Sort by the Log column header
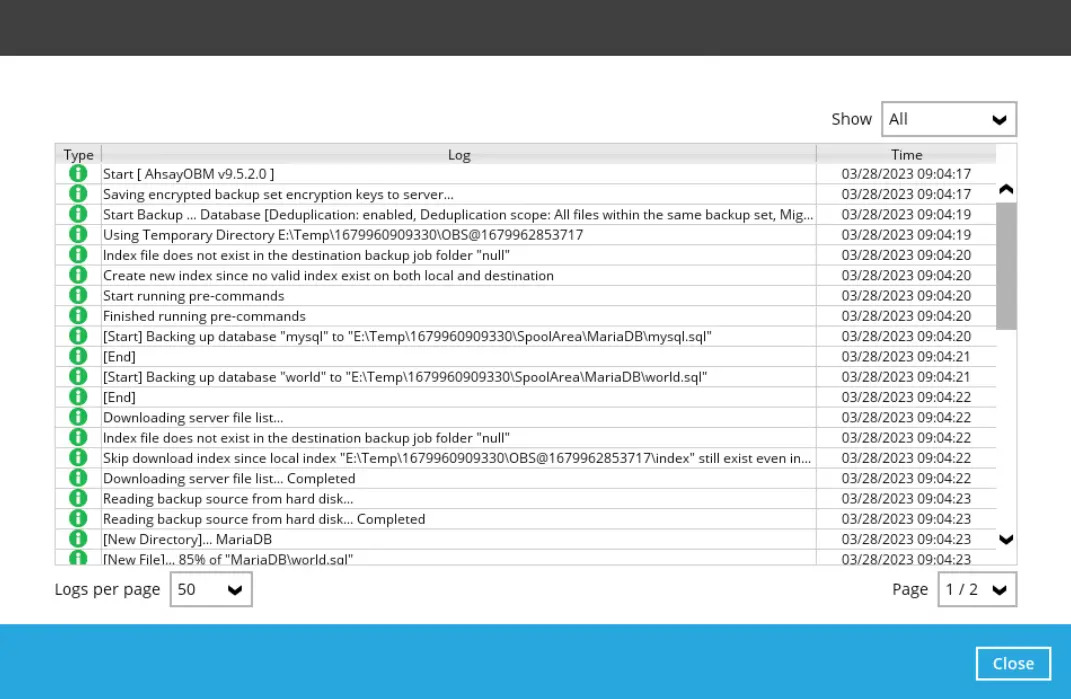Image resolution: width=1071 pixels, height=699 pixels. click(x=459, y=155)
